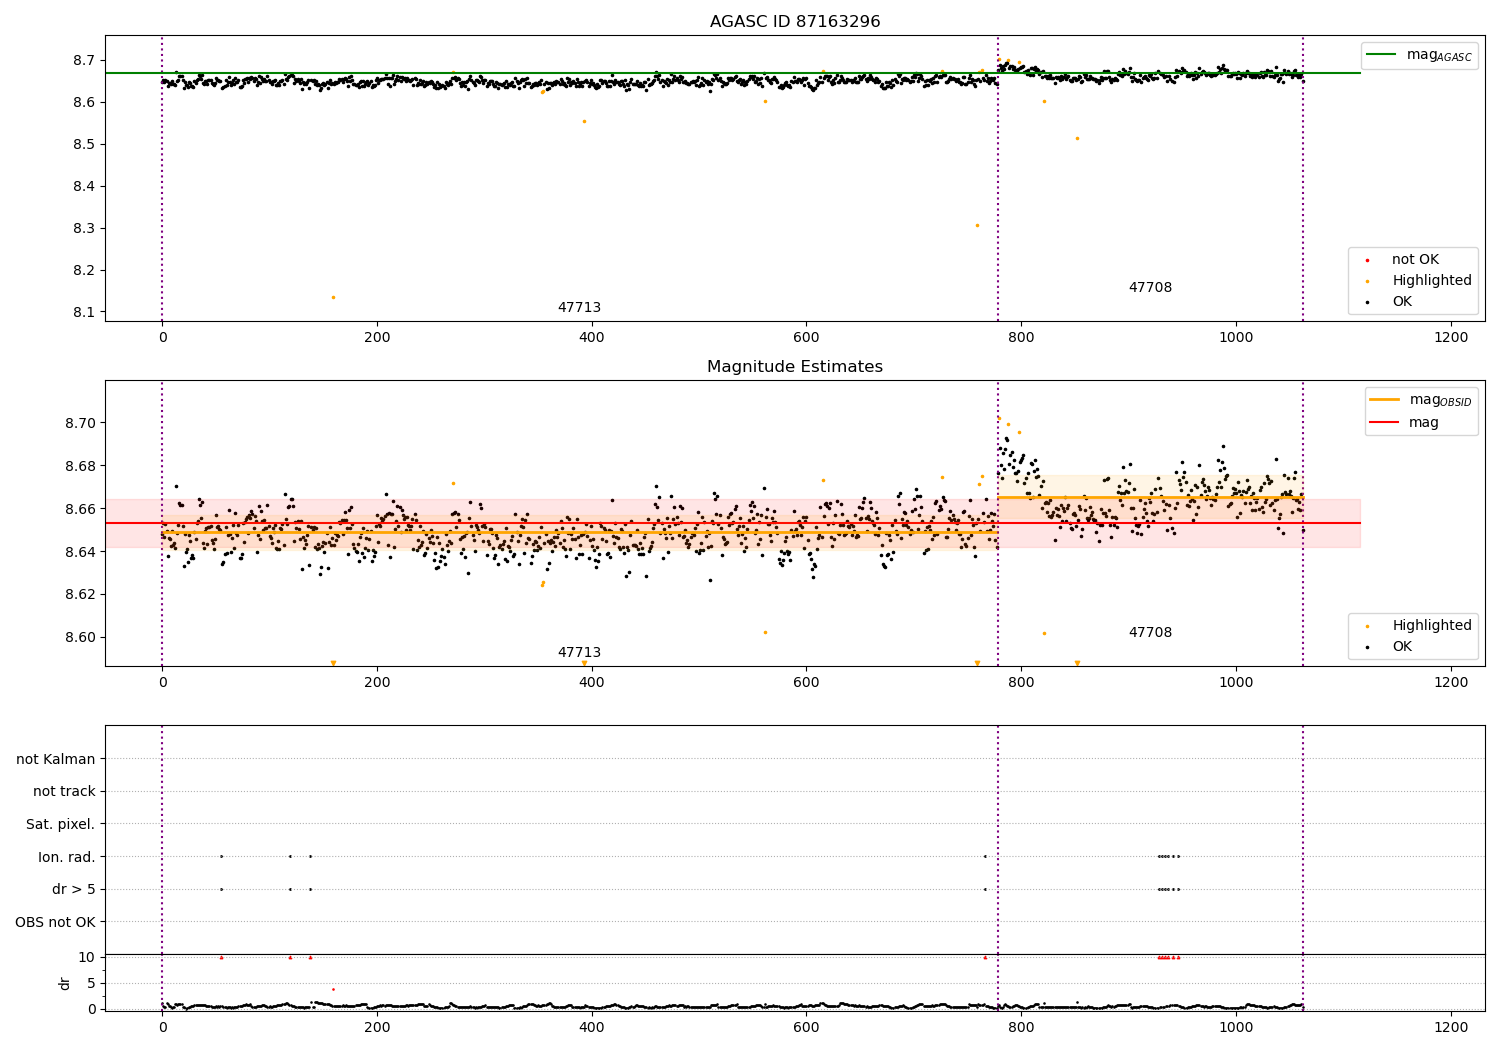Click the orange line sample for mag OBSID

pyautogui.click(x=1385, y=399)
